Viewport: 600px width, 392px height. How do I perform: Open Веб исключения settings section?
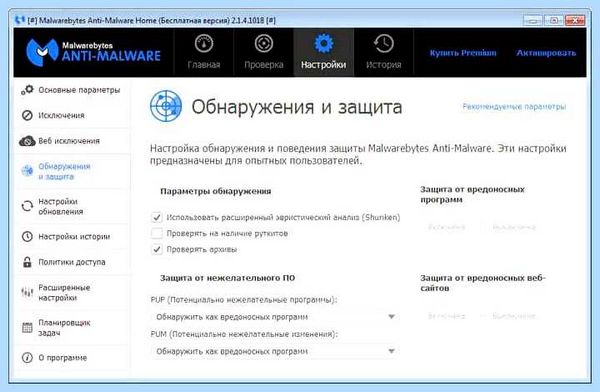point(72,141)
